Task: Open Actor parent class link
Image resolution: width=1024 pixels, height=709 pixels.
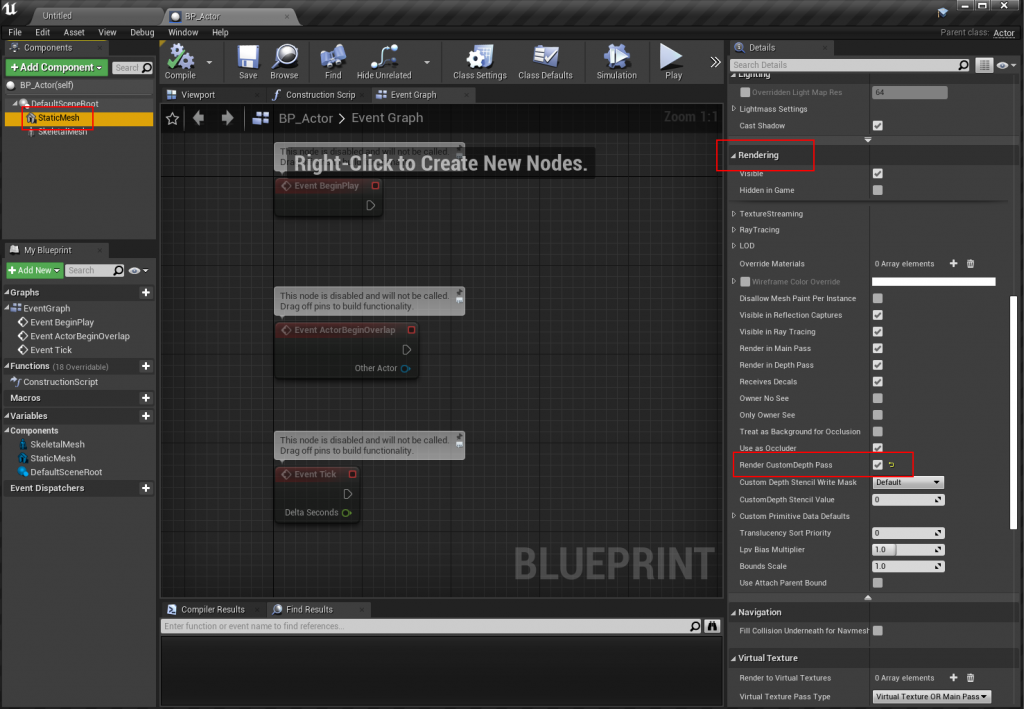Action: [1004, 33]
